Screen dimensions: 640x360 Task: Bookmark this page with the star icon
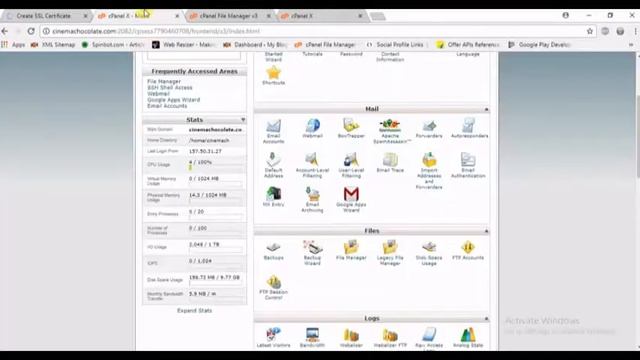point(589,31)
